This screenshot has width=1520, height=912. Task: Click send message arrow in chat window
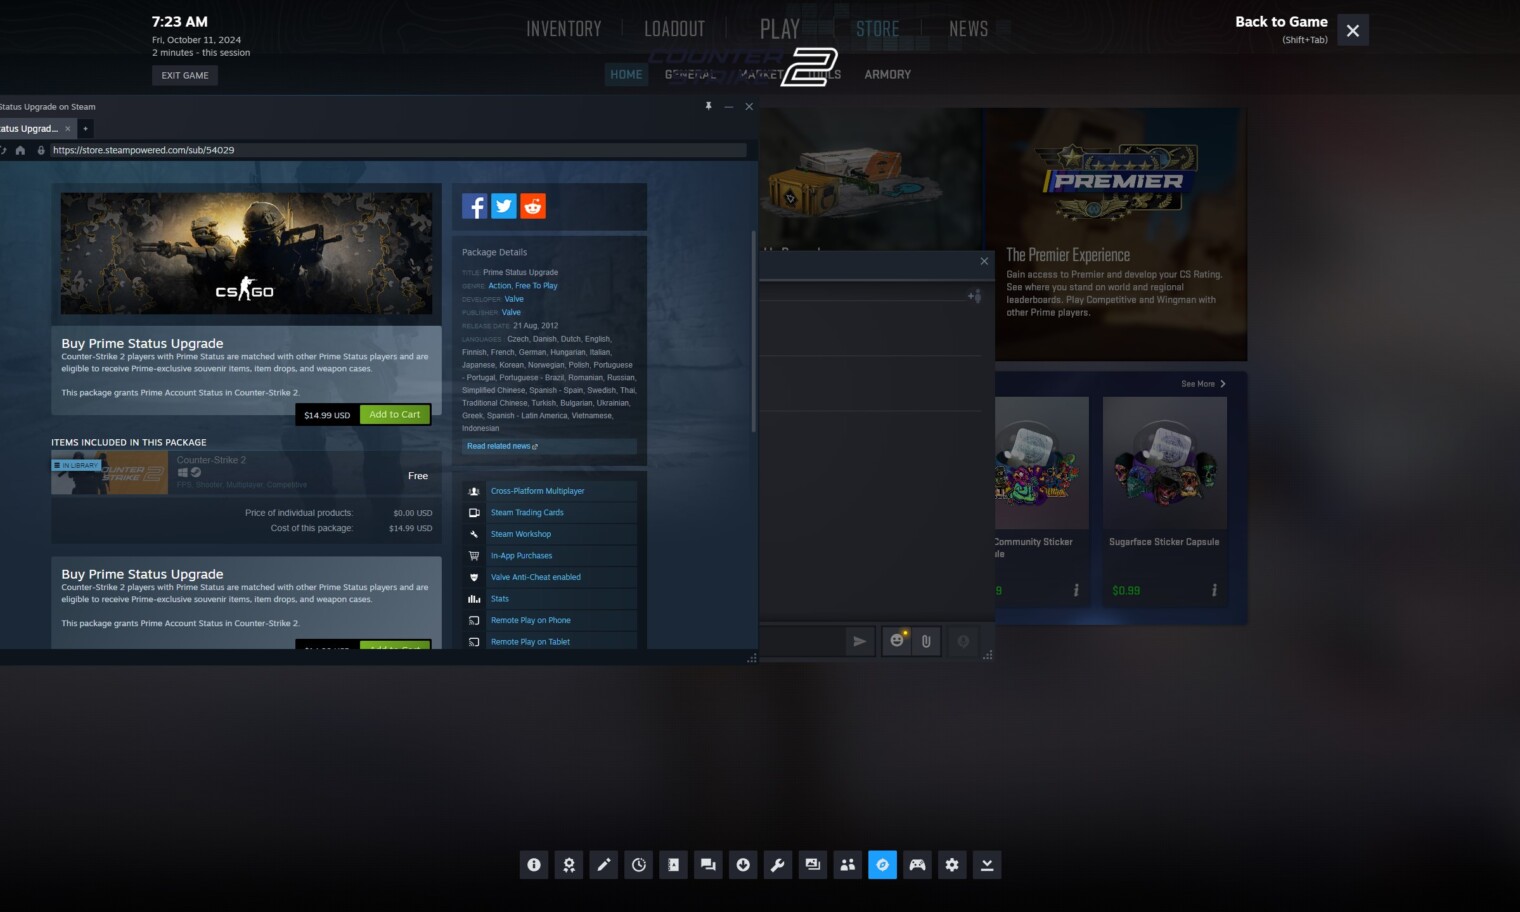pyautogui.click(x=859, y=641)
